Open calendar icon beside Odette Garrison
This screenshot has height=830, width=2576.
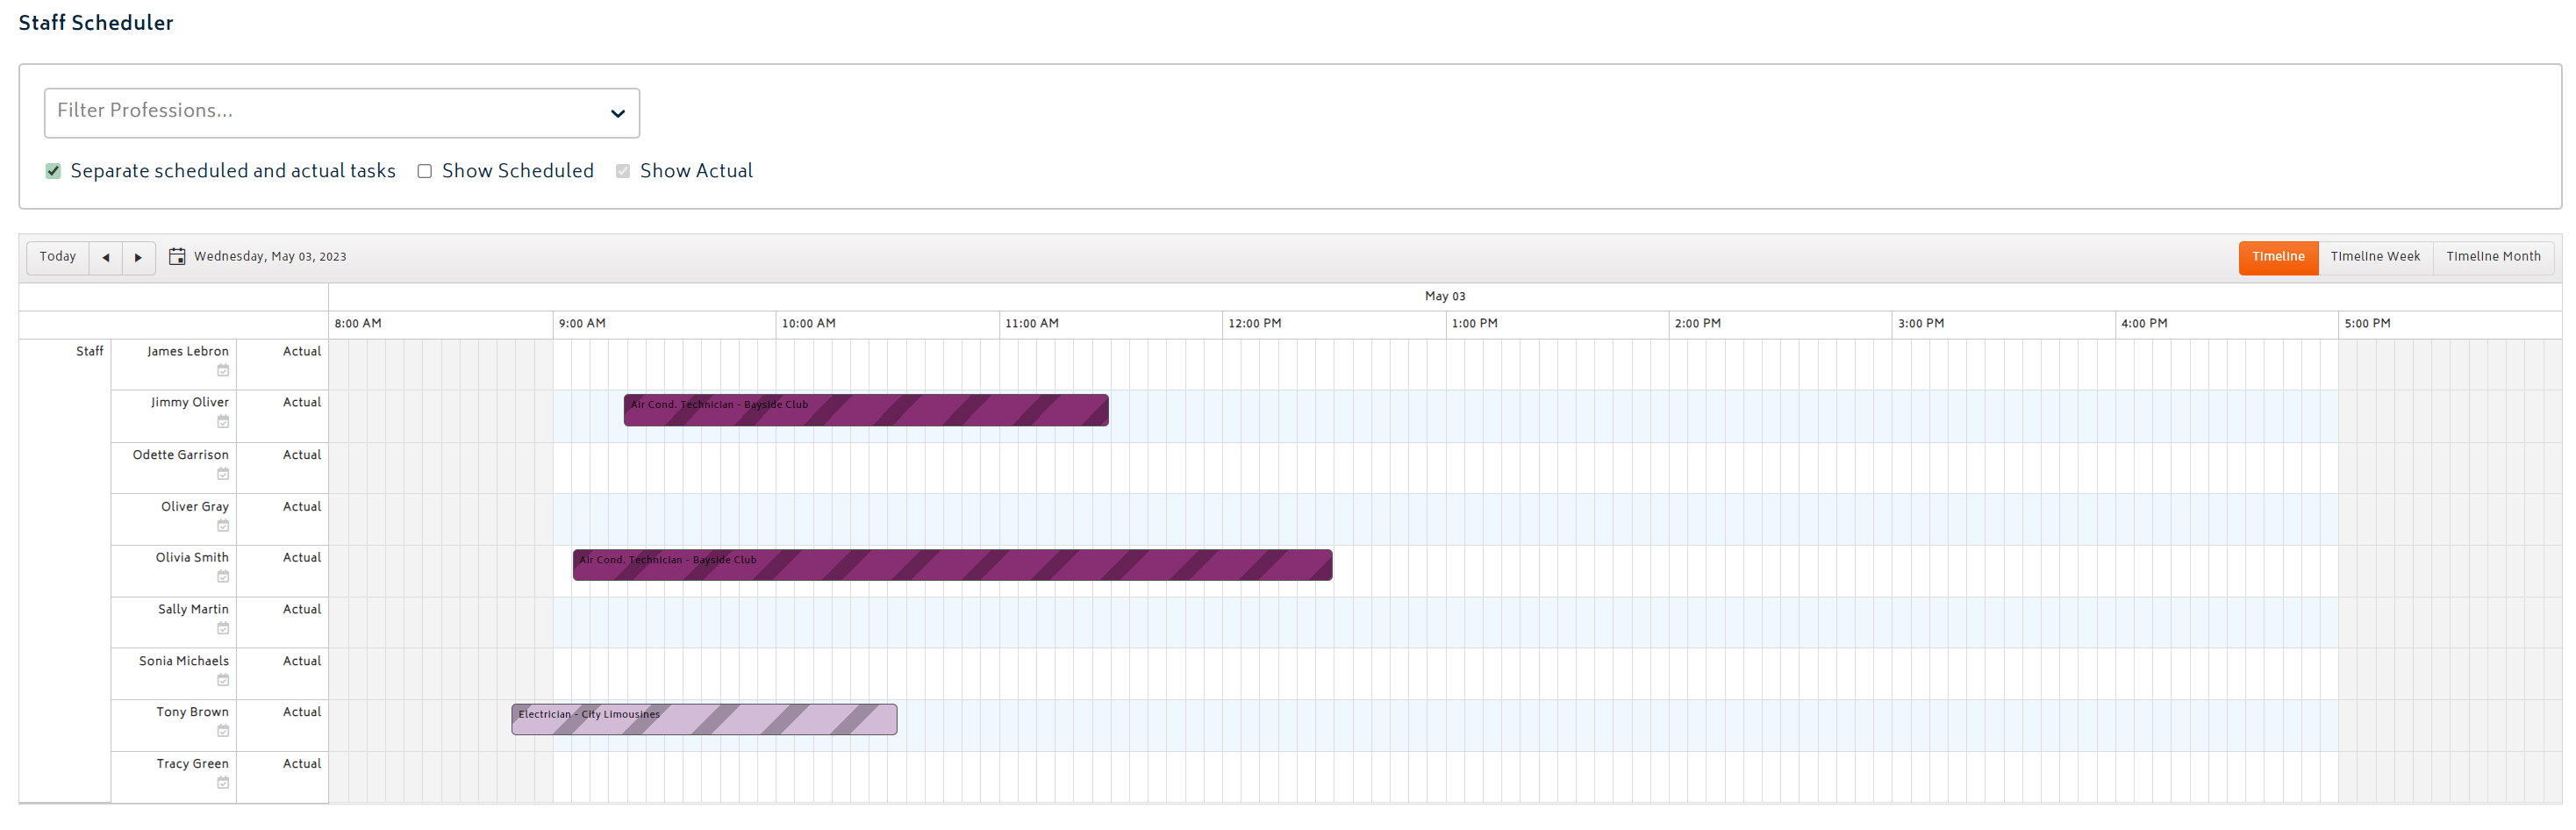tap(223, 474)
